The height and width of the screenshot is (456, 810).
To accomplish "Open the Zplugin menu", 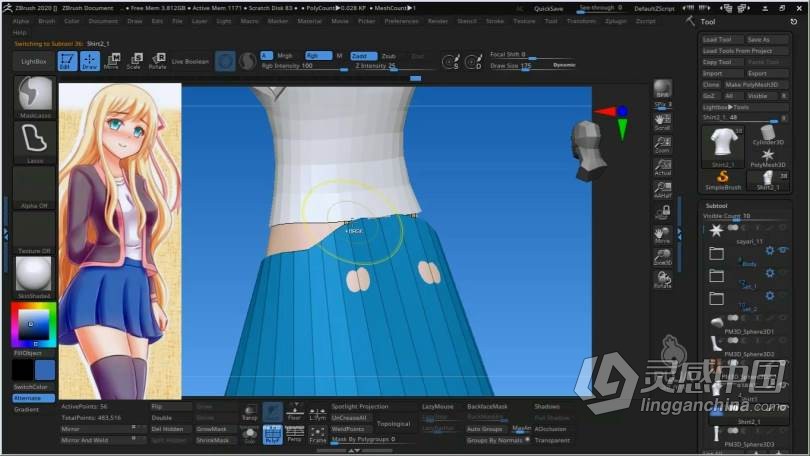I will coord(615,21).
